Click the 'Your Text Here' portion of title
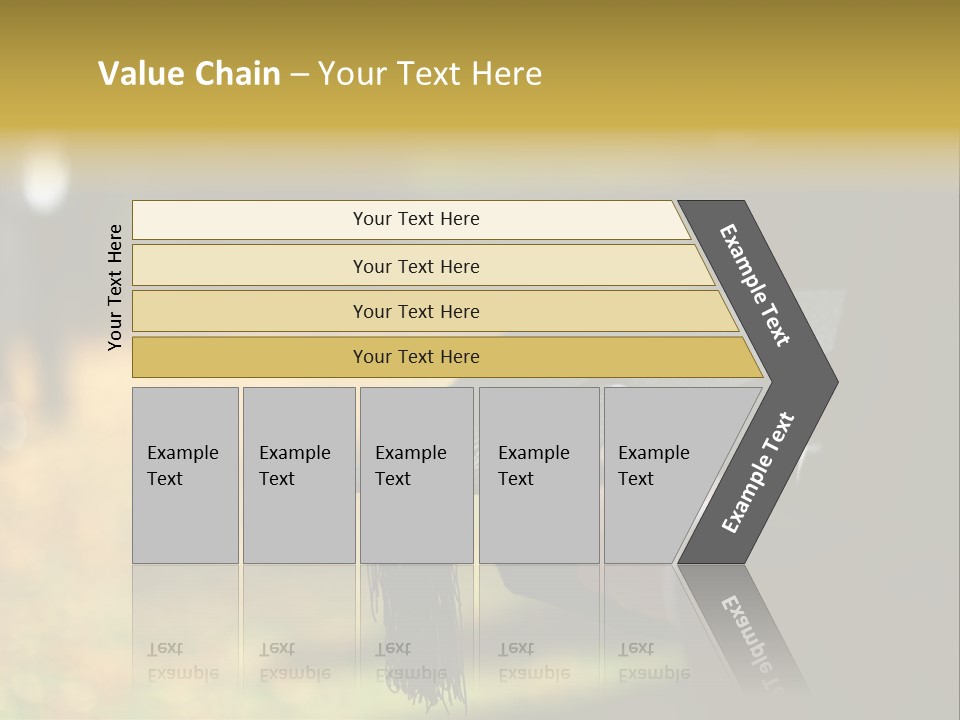This screenshot has height=720, width=960. pos(430,74)
